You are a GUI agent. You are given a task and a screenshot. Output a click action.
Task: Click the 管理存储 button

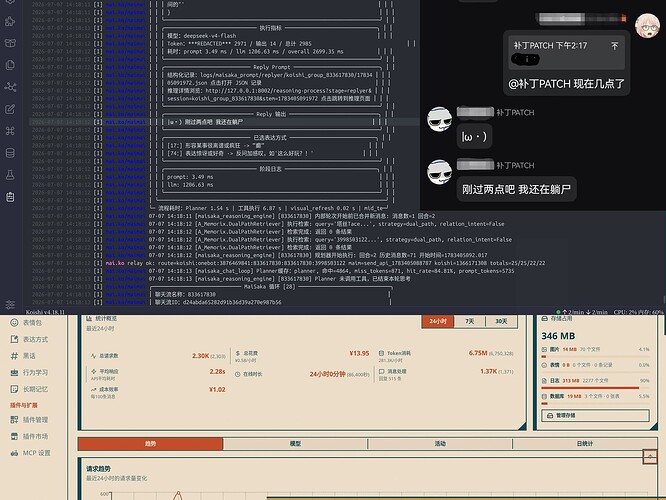click(595, 415)
